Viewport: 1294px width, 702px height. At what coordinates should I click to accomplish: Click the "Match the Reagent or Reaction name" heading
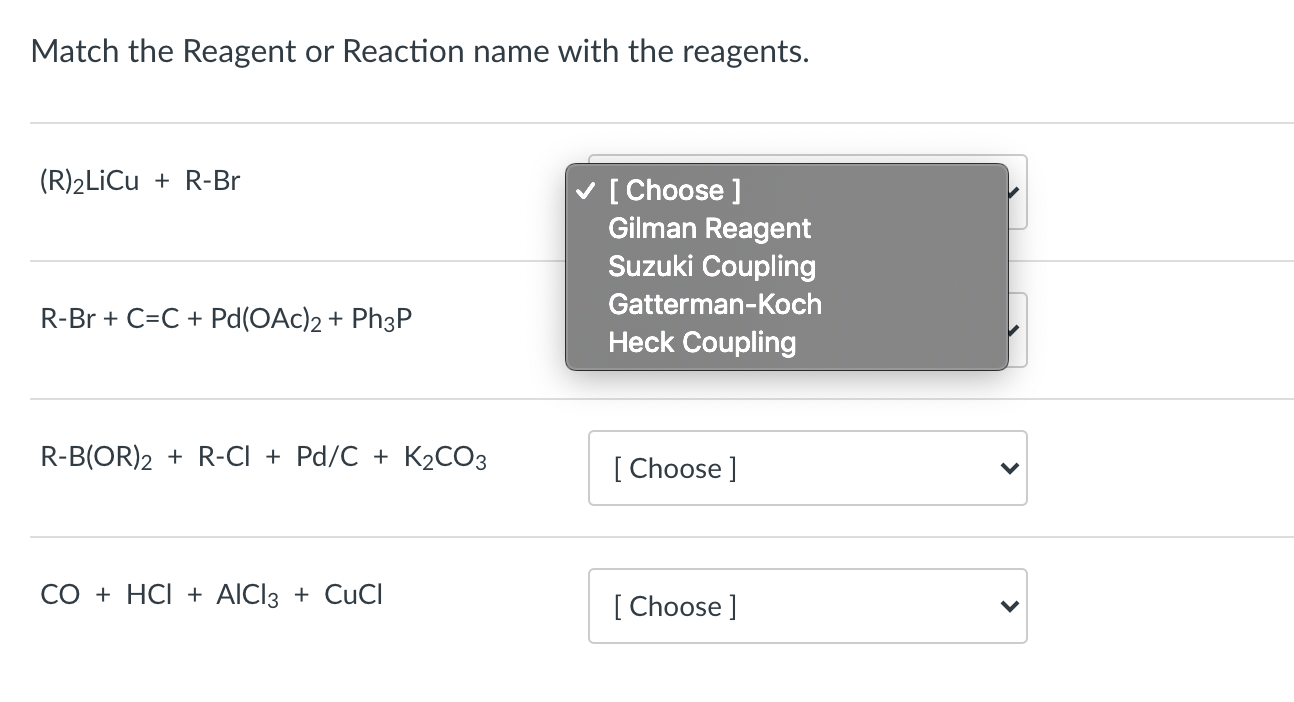(420, 51)
